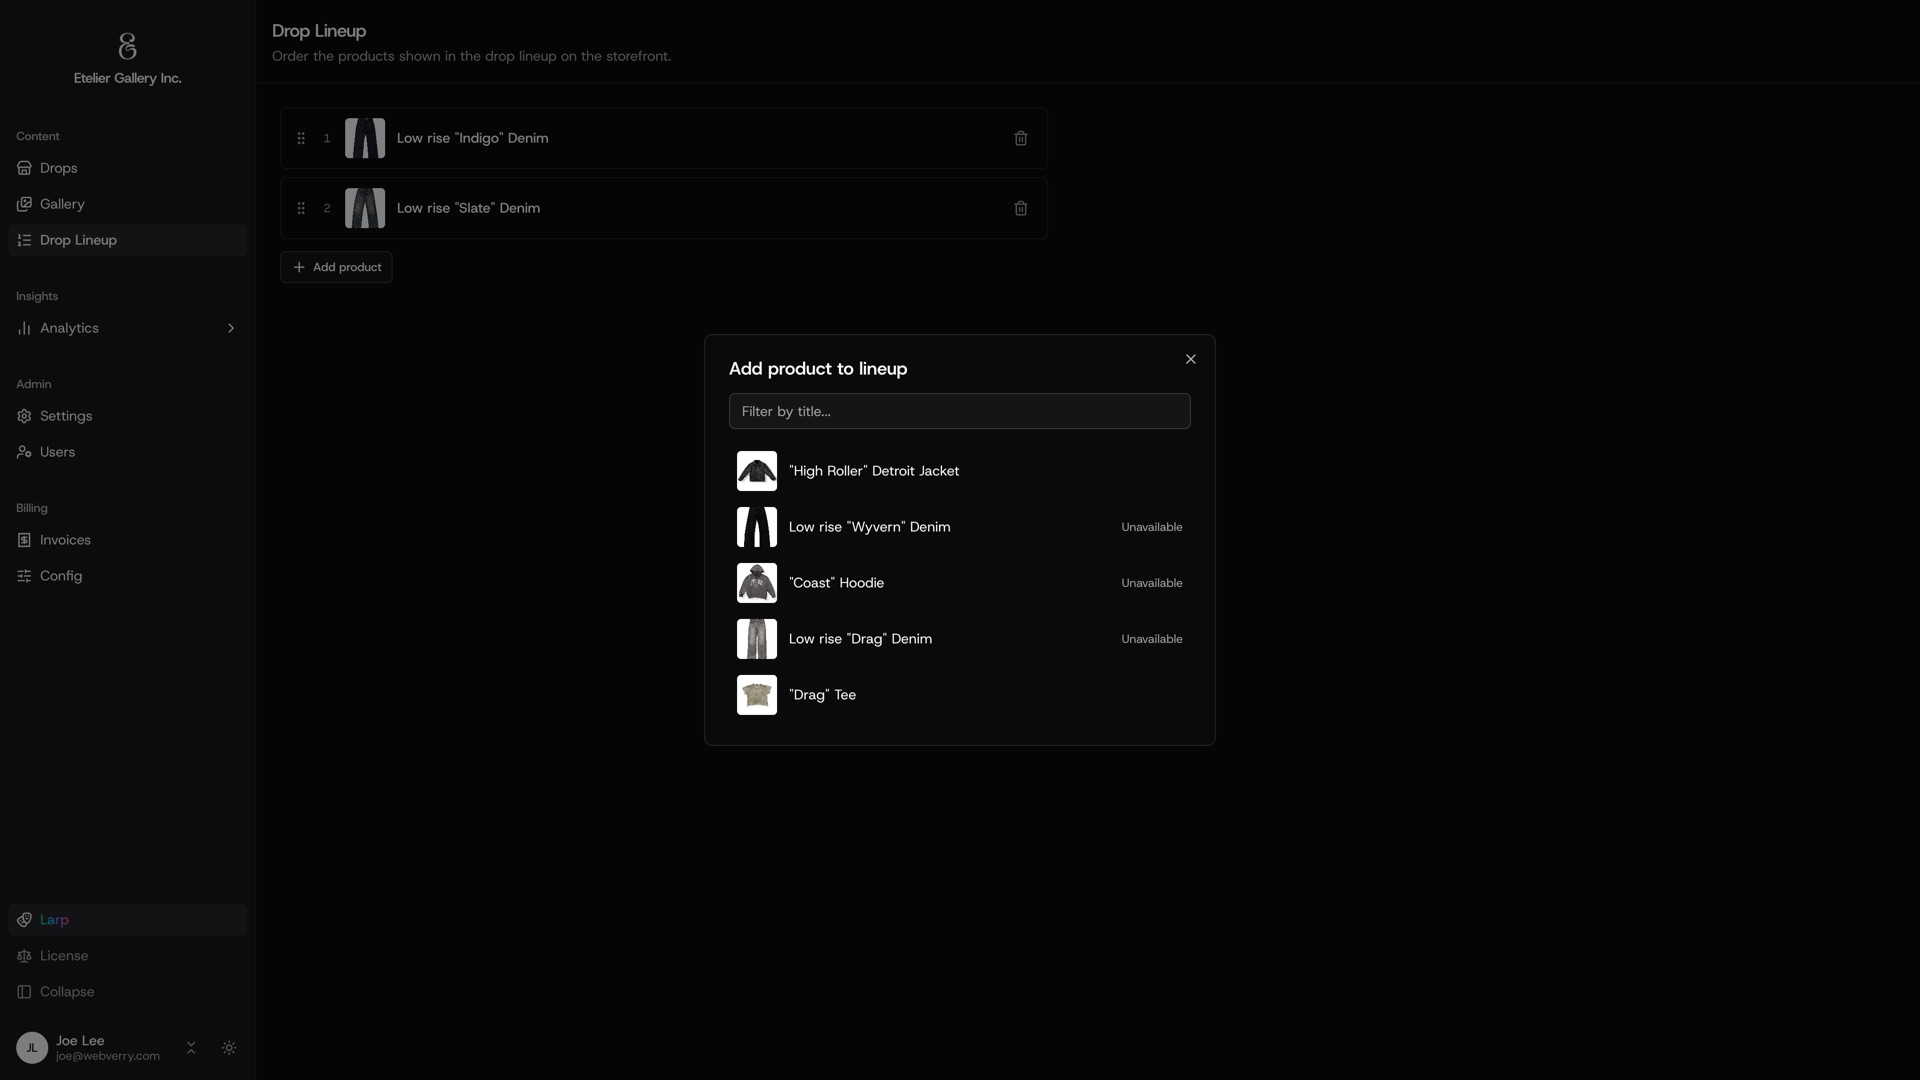The width and height of the screenshot is (1920, 1080).
Task: Close the Add product to lineup dialog
Action: [x=1190, y=359]
